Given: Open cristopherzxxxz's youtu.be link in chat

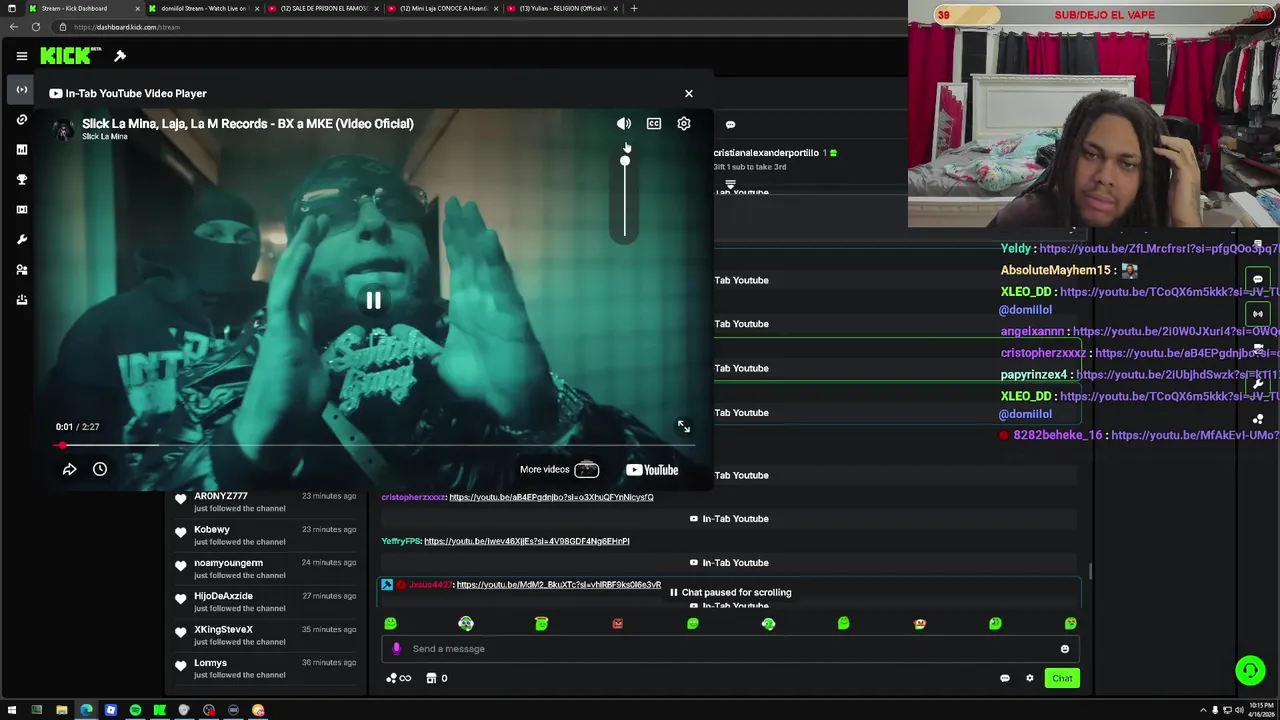Looking at the screenshot, I should pyautogui.click(x=551, y=497).
